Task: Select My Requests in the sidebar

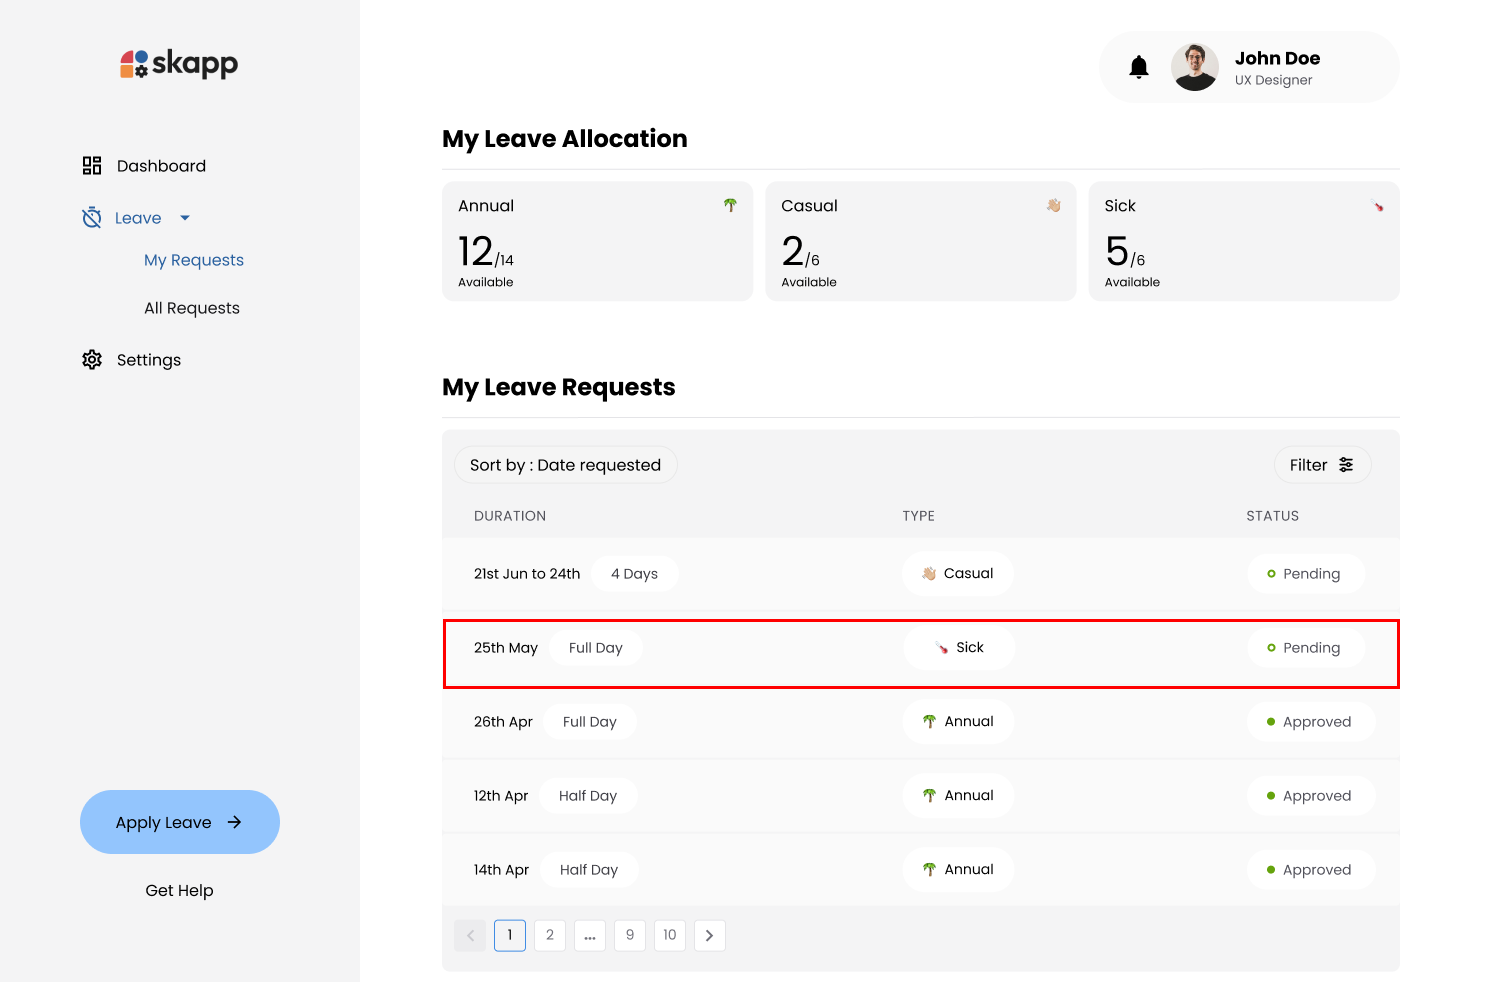Action: pos(194,260)
